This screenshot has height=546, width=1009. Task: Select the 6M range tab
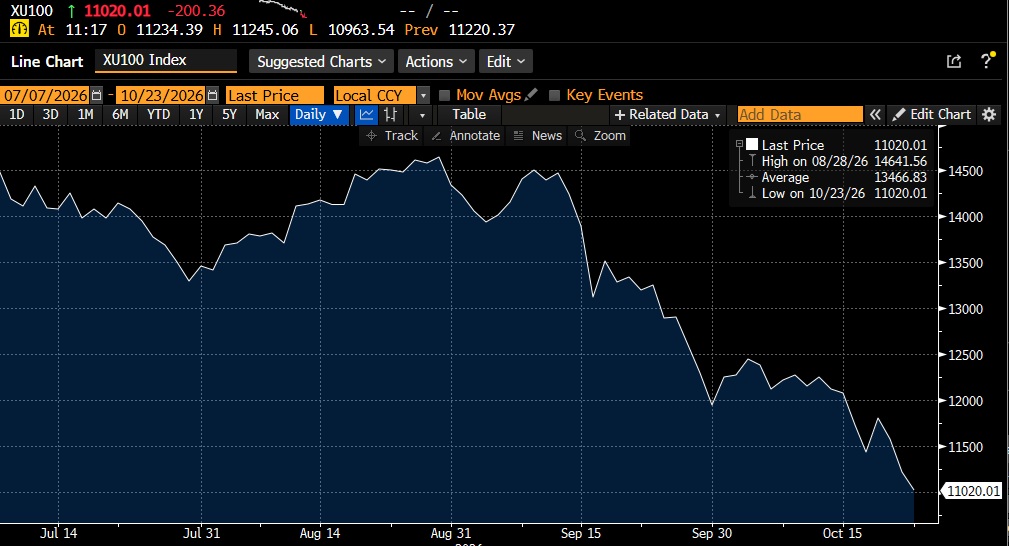coord(120,115)
